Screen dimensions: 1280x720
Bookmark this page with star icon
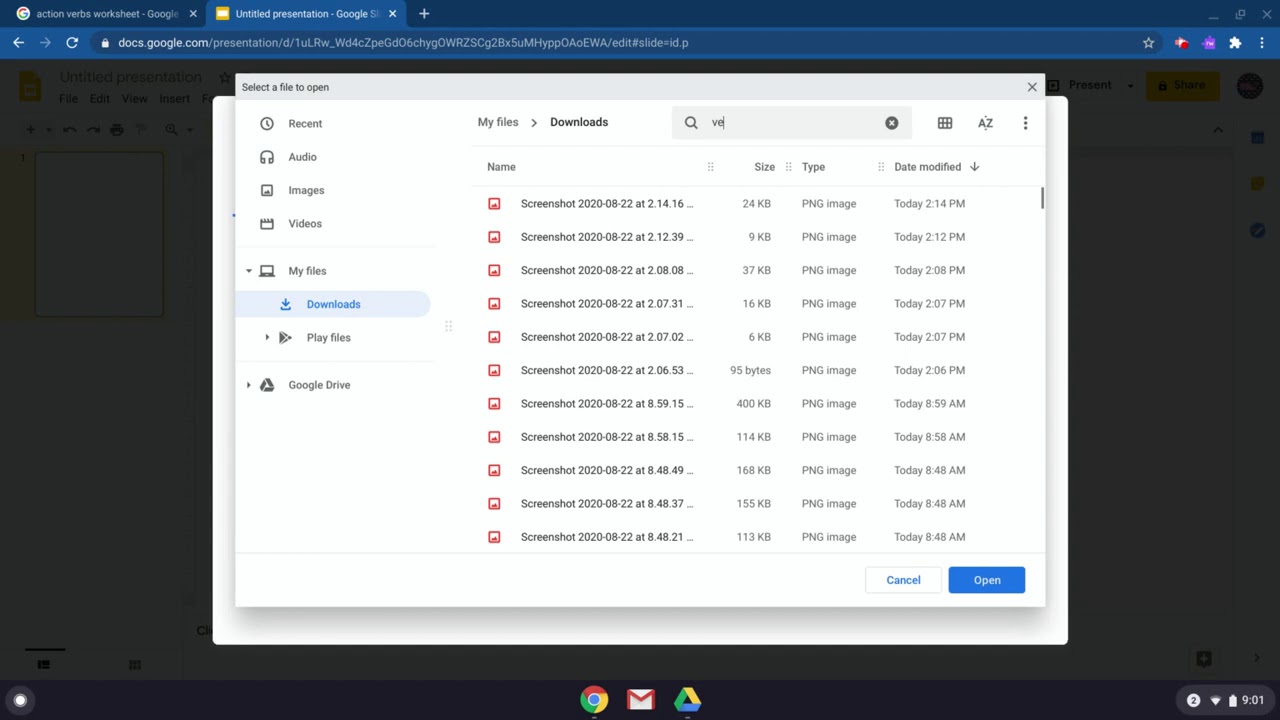click(1148, 43)
